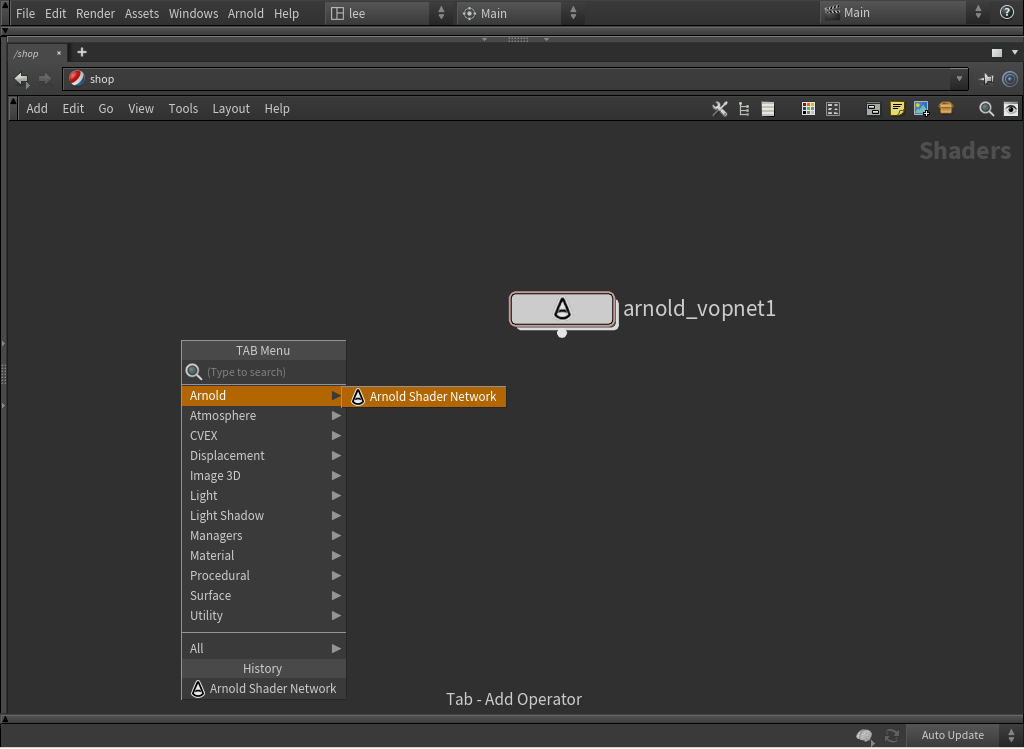Click the brain memory icon in the bottom bar
This screenshot has width=1024, height=749.
click(x=863, y=735)
